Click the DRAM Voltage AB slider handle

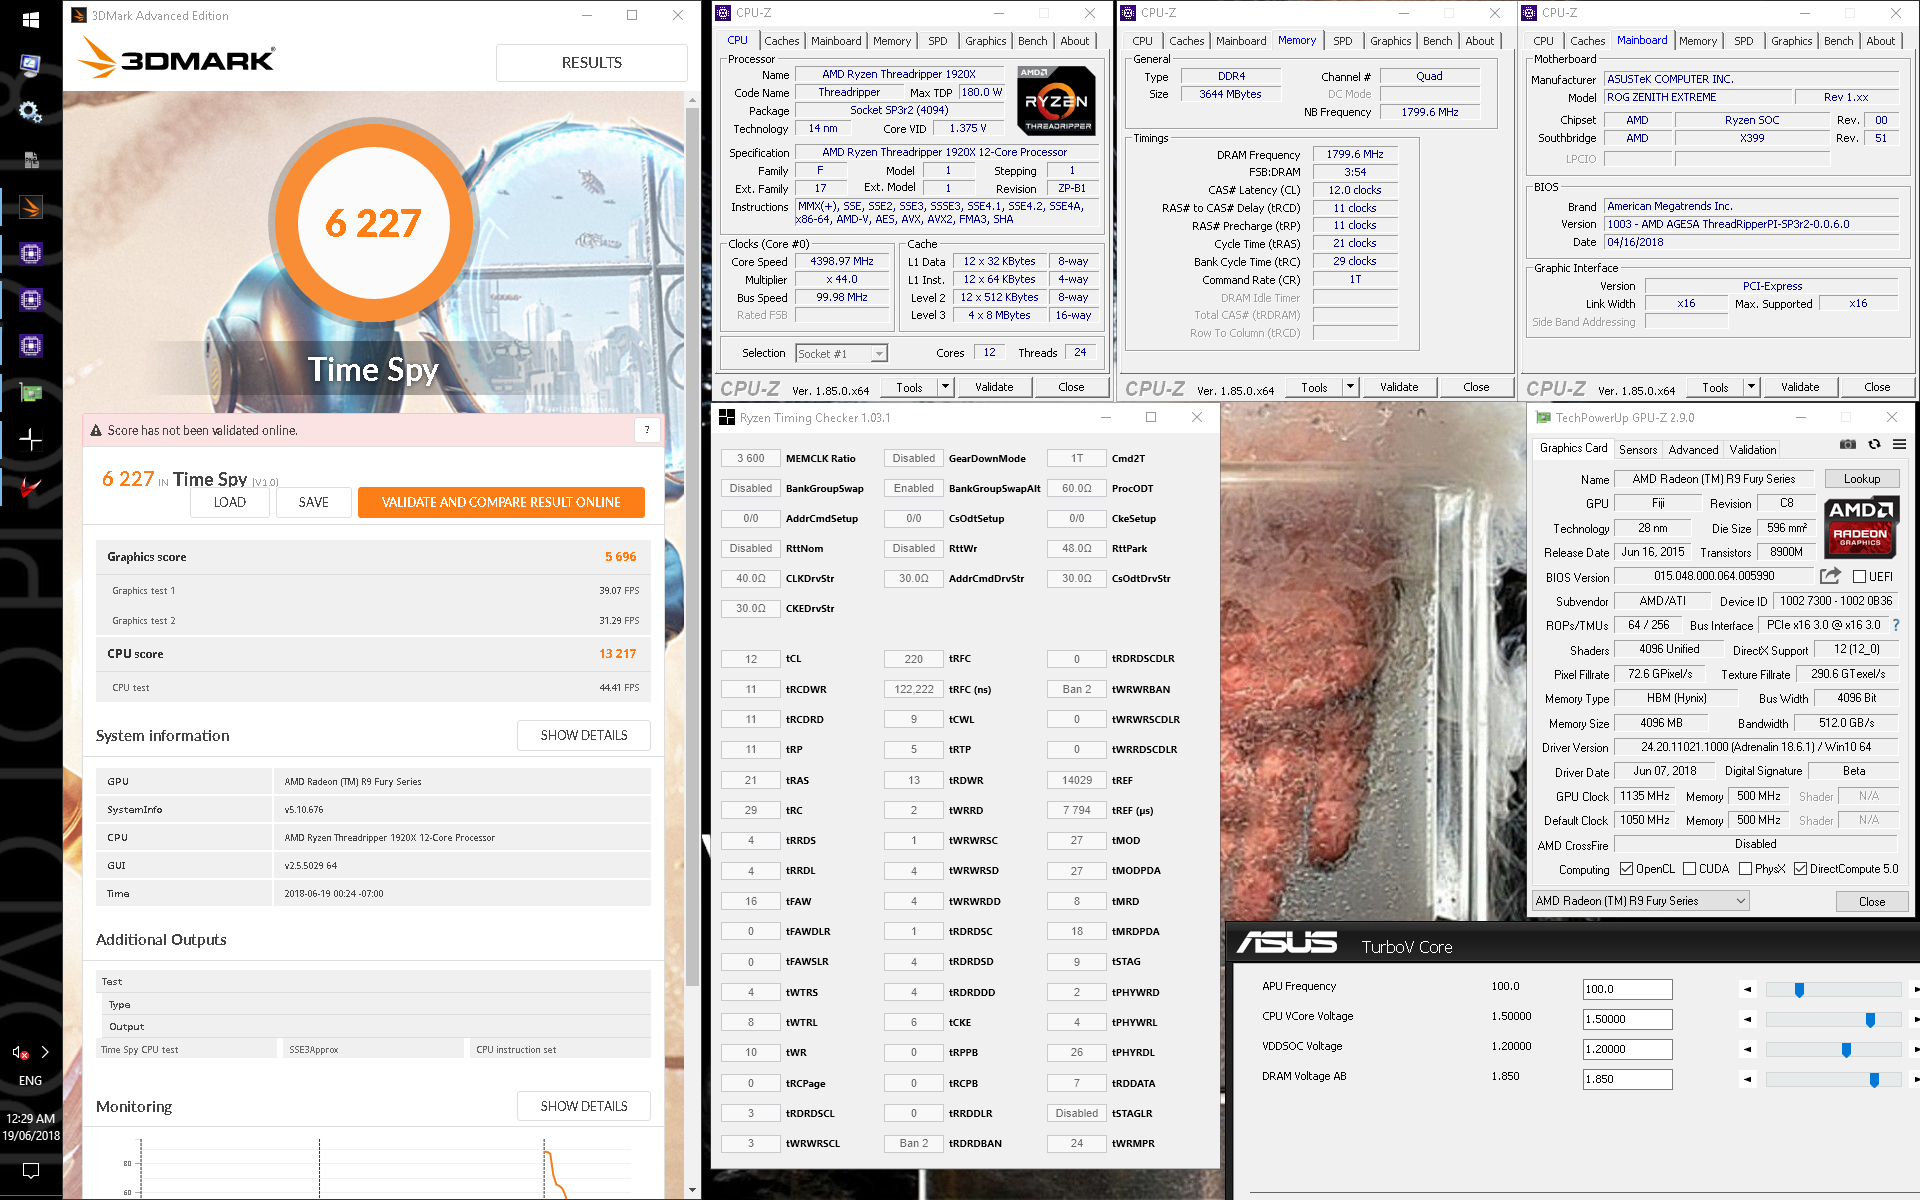click(1874, 1080)
